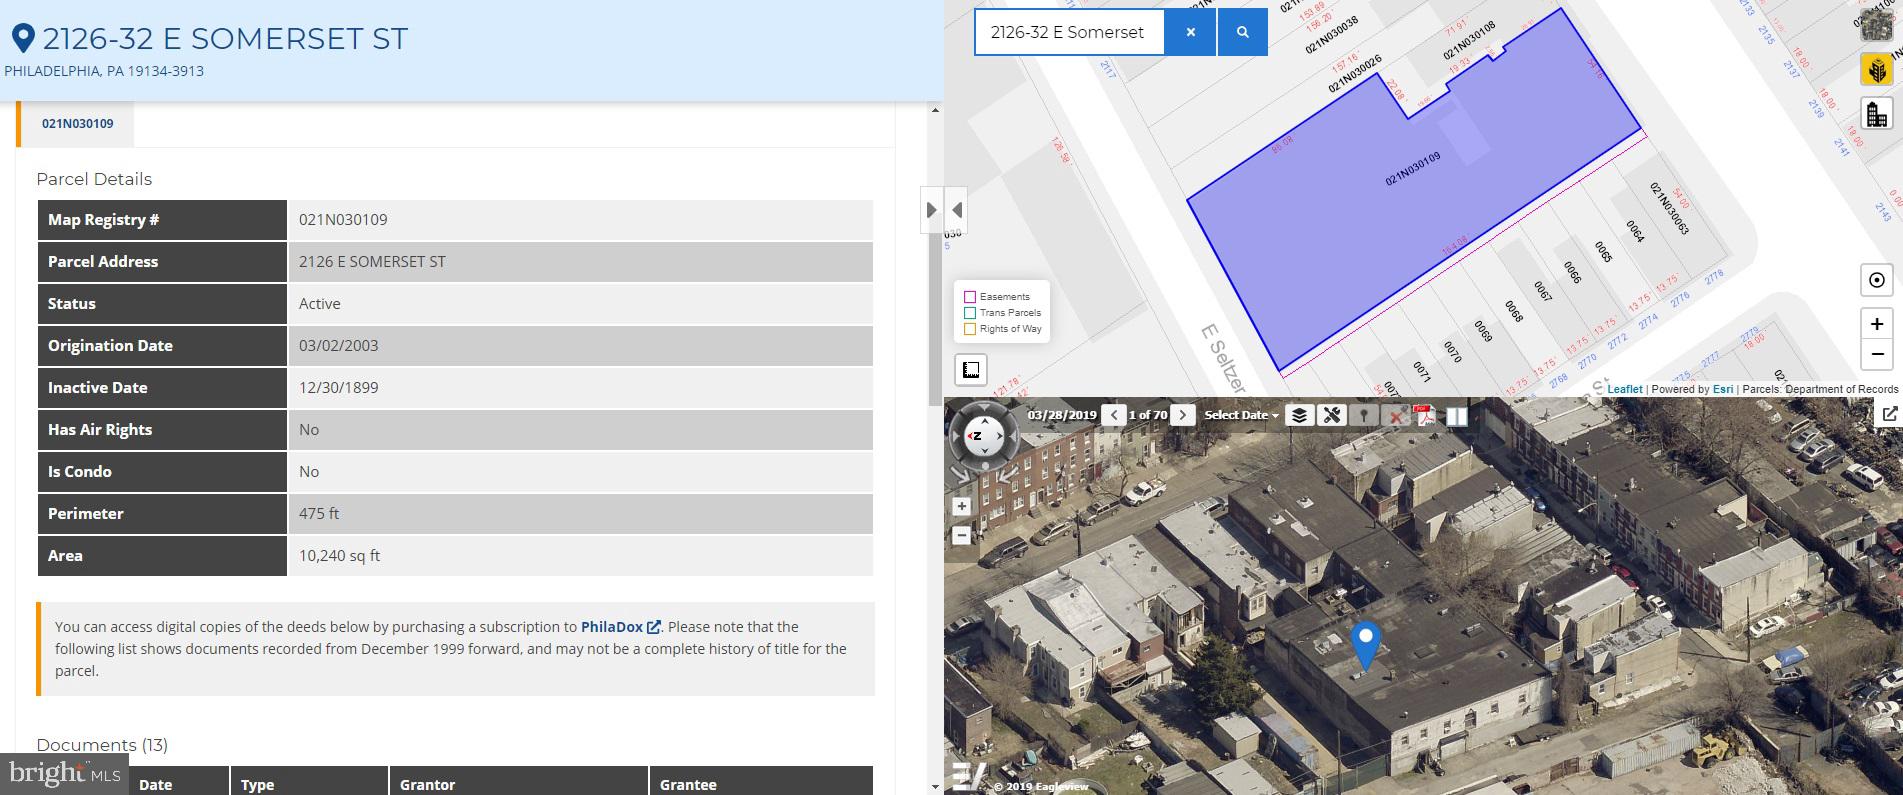Toggle the Trans Parcels layer checkbox
Screen dimensions: 1903x795
(x=969, y=313)
